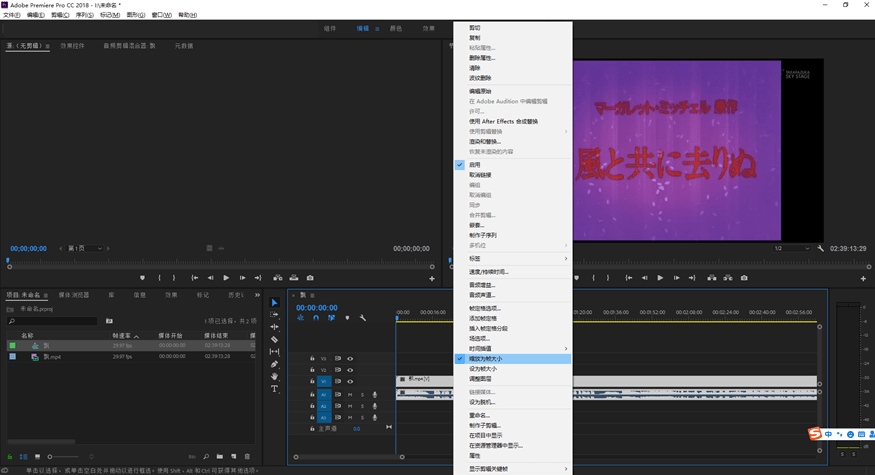875x475 pixels.
Task: Select the Razor tool in the tools panel
Action: point(275,339)
